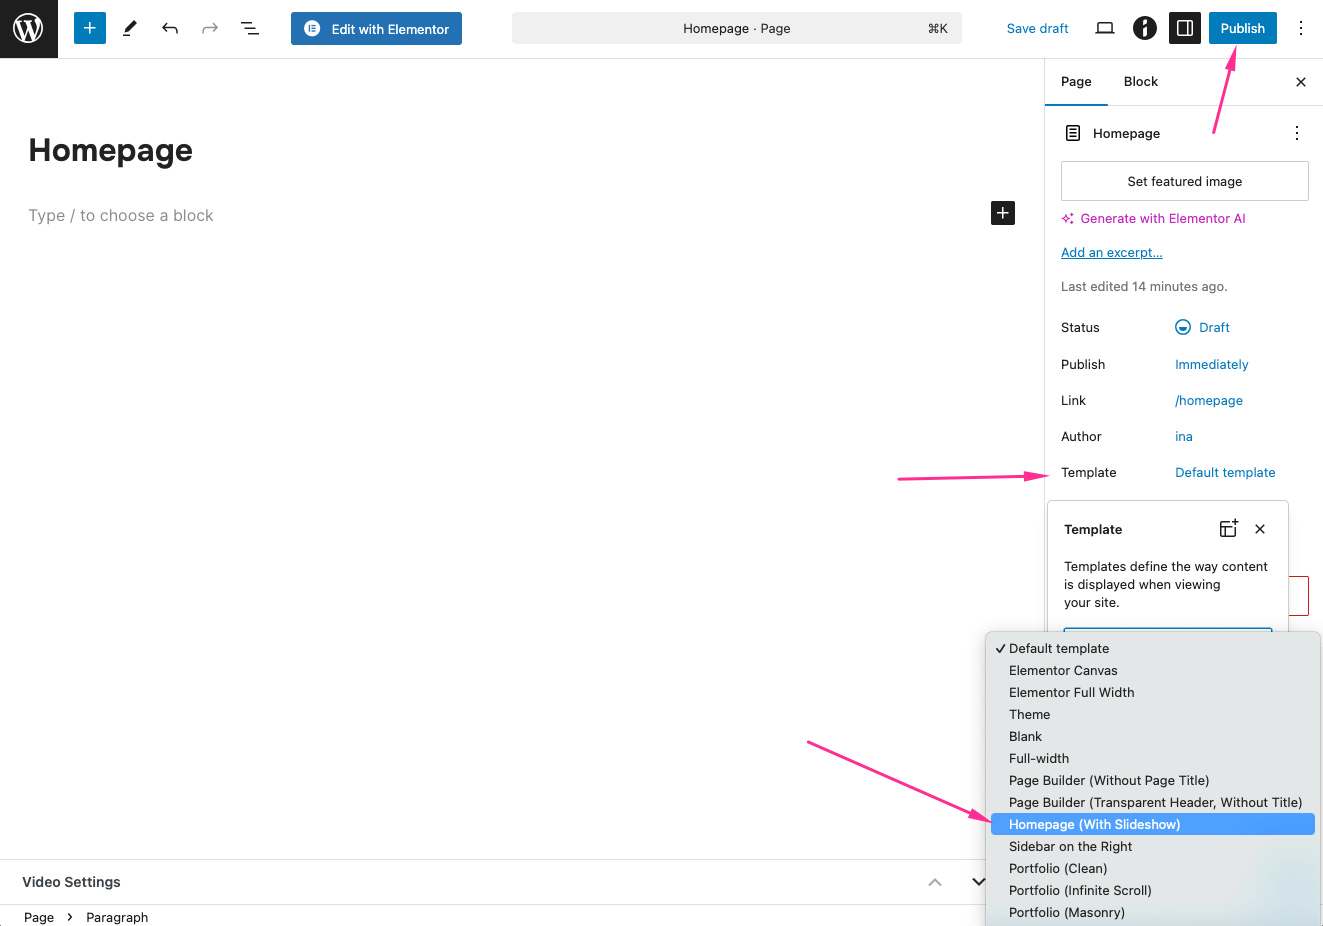
Task: Switch to the Block tab
Action: click(1140, 82)
